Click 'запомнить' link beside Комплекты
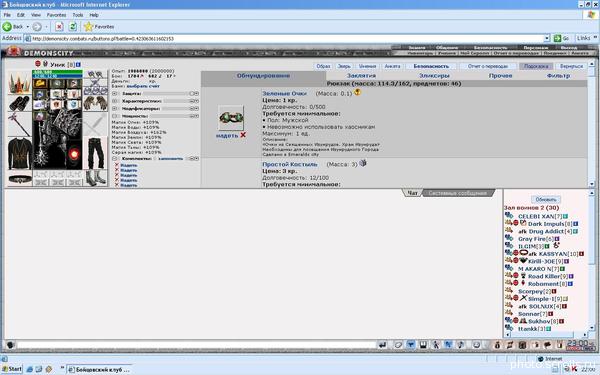The height and width of the screenshot is (375, 600). tap(171, 158)
